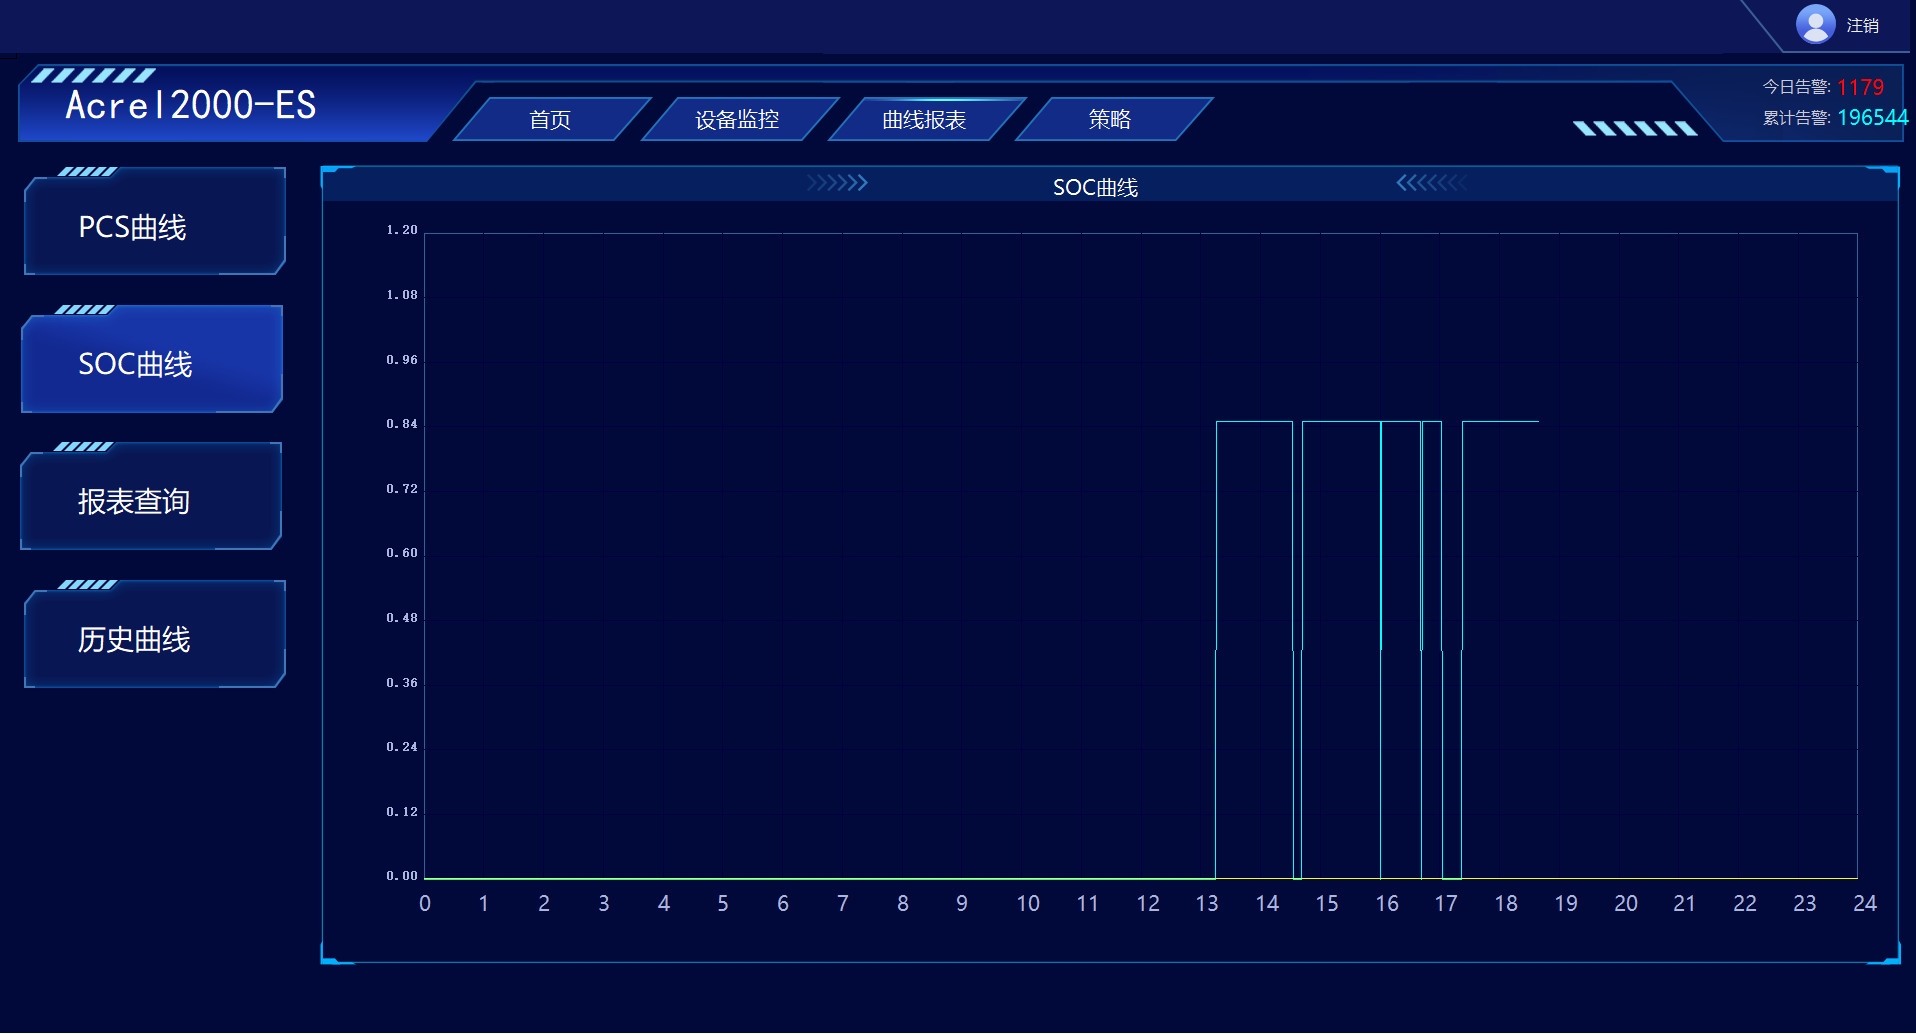Click the SOC曲线 chart title
Screen dimensions: 1916x1034
[x=1095, y=188]
